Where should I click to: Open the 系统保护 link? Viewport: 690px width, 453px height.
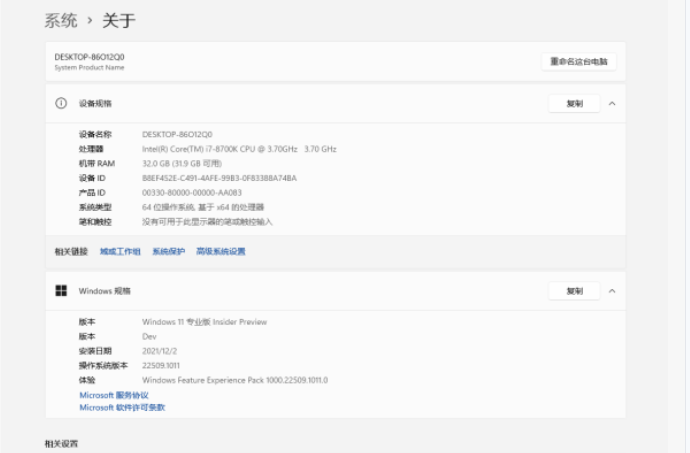coord(169,251)
